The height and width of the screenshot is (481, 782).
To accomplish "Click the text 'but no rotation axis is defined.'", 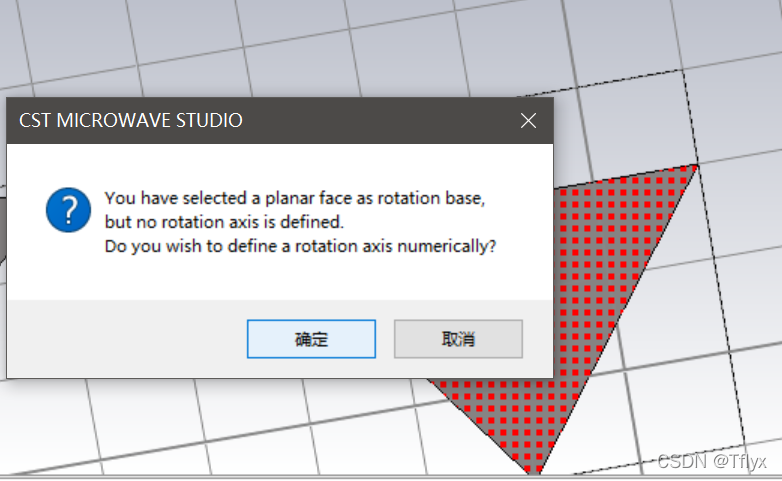I will [224, 222].
